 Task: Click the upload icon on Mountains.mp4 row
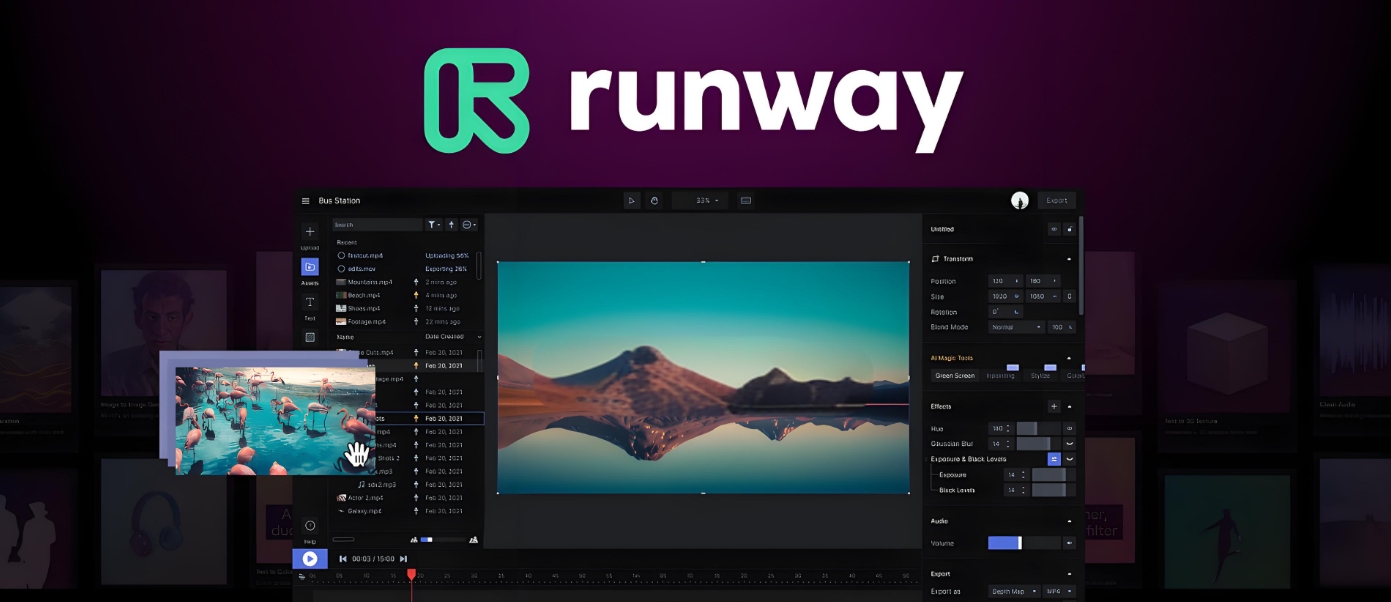[x=416, y=282]
